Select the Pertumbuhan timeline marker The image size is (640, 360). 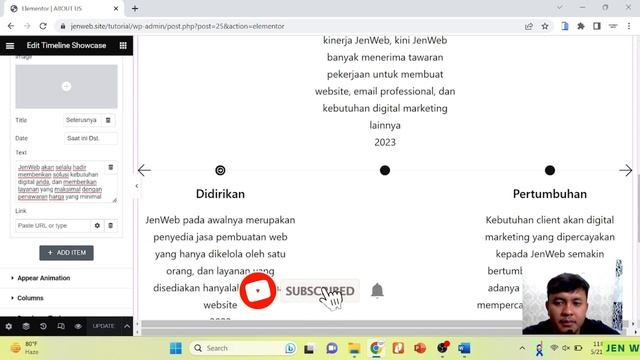click(x=550, y=170)
